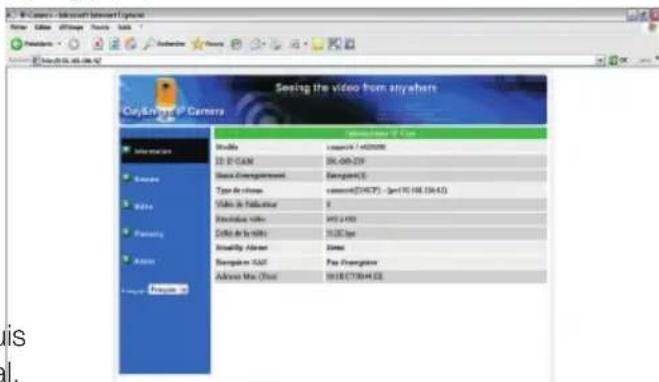
Task: Select Information in the camera sidebar
Action: (x=165, y=151)
